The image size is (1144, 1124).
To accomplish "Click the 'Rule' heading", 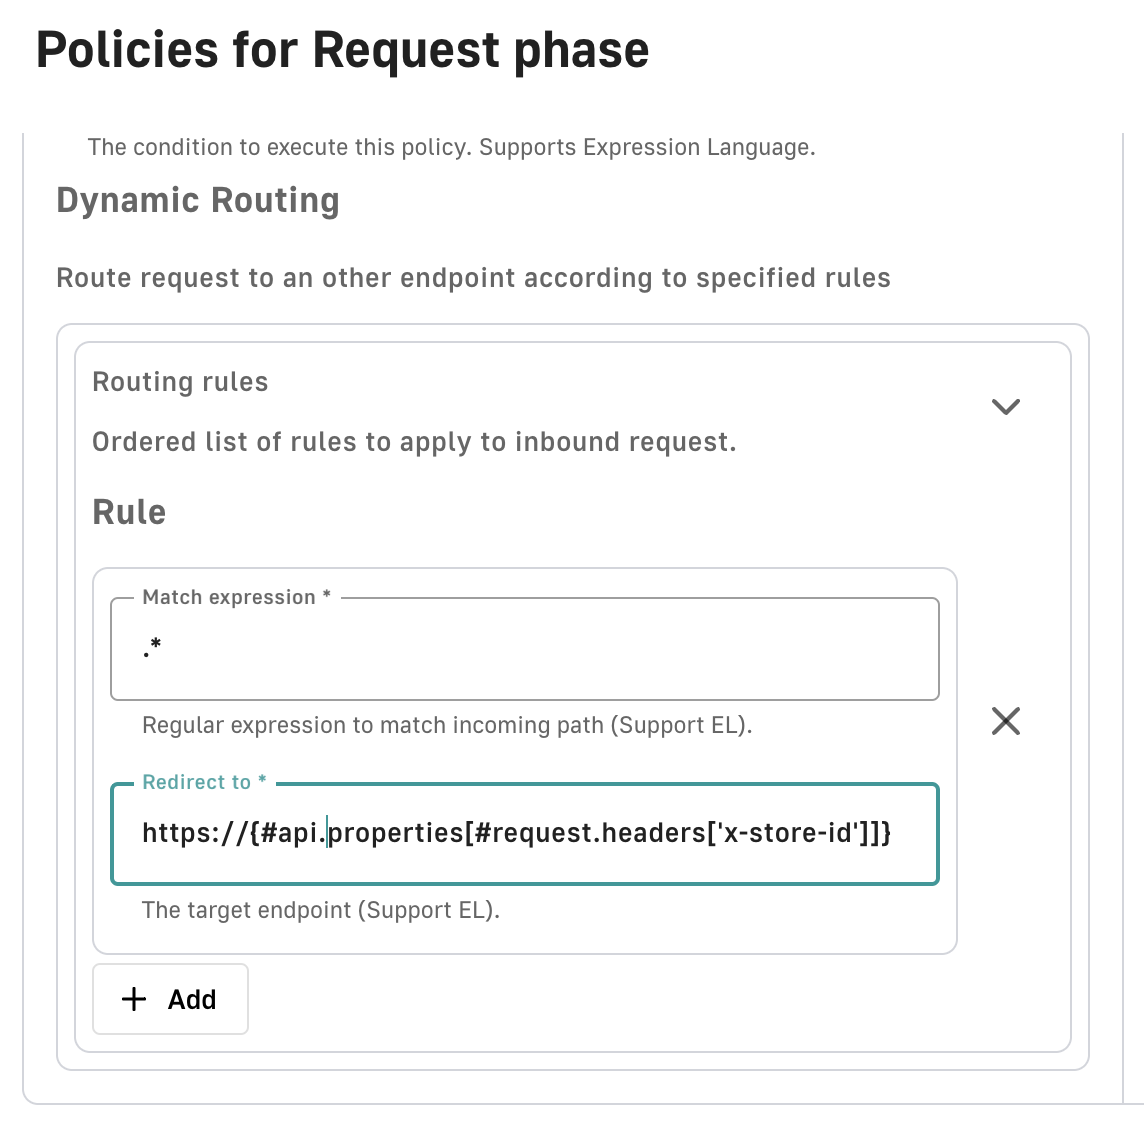I will click(x=129, y=512).
